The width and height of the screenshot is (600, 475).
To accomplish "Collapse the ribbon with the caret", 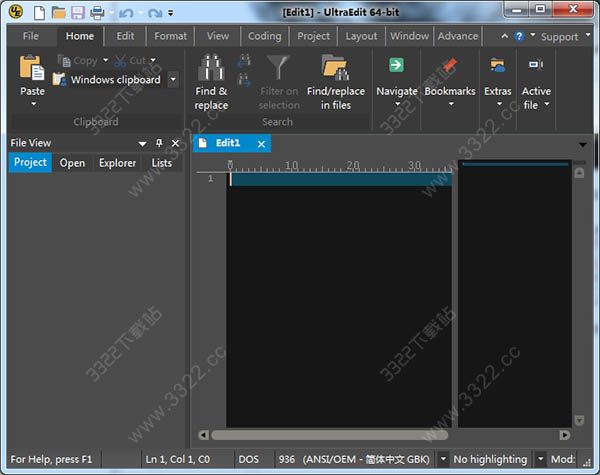I will click(x=505, y=36).
